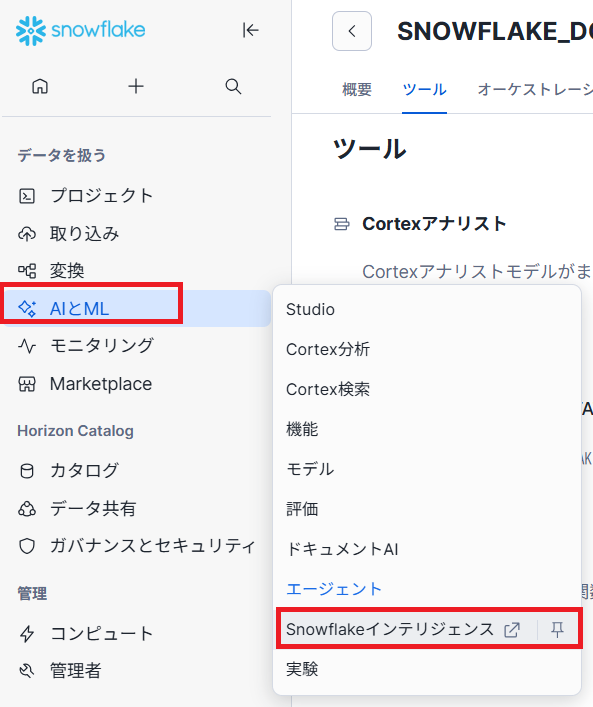The width and height of the screenshot is (593, 707).
Task: Click the モニタリング pulse icon
Action: coord(27,346)
